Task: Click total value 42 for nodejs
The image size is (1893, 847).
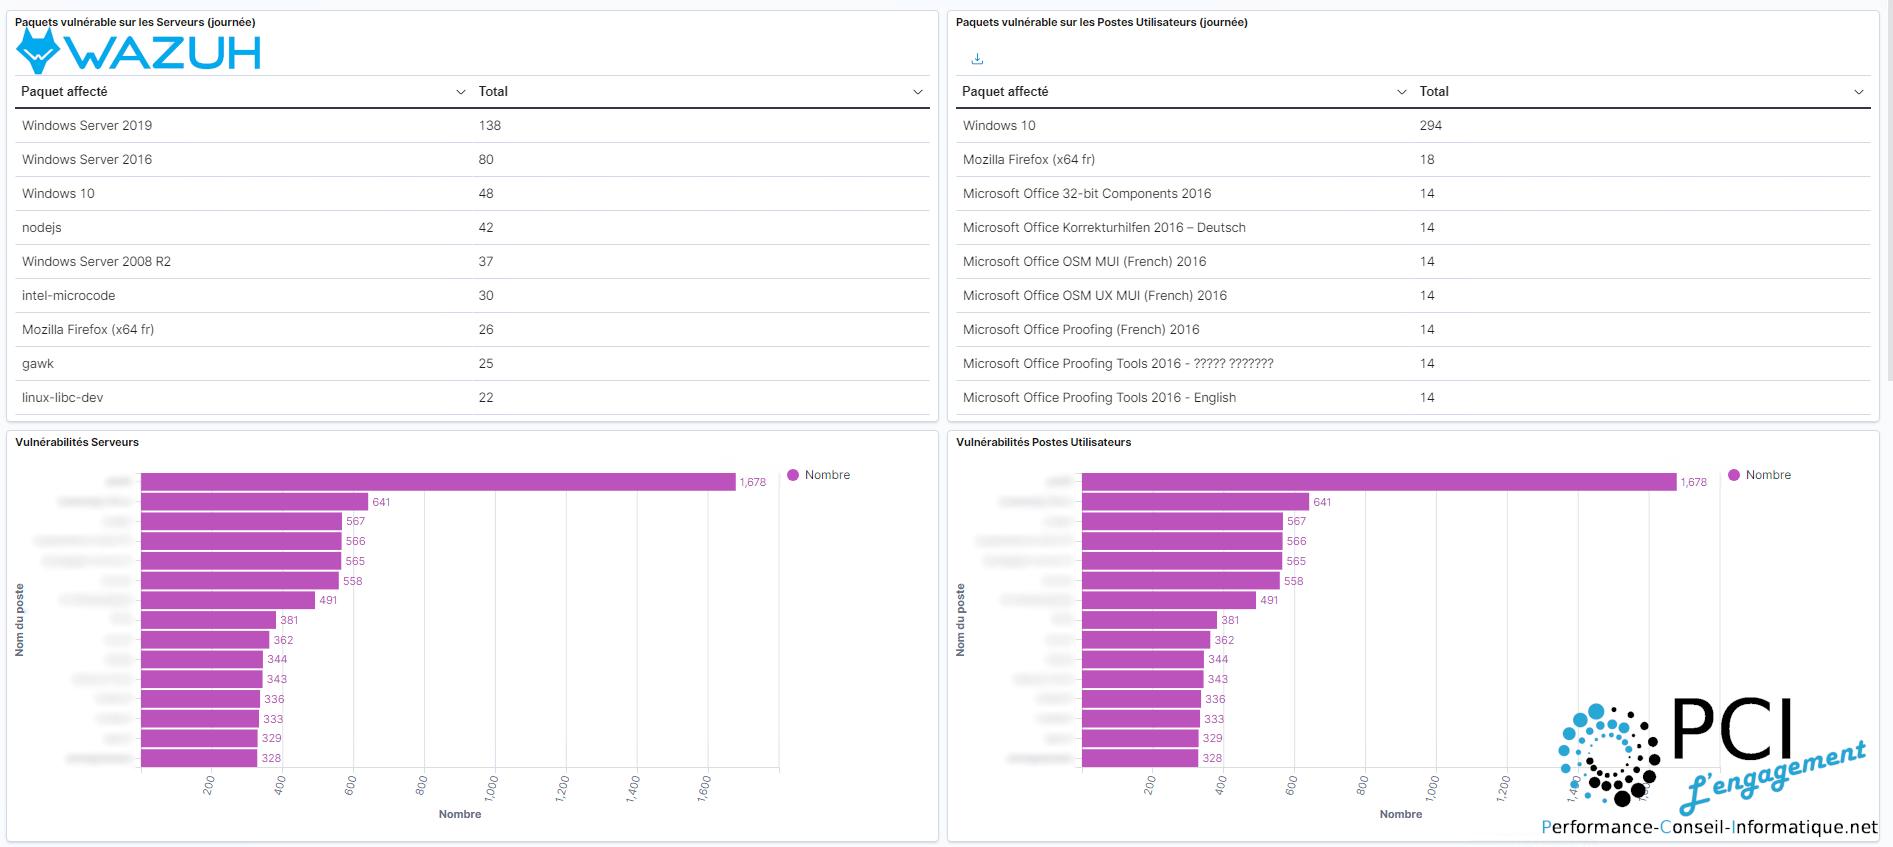Action: [x=486, y=227]
